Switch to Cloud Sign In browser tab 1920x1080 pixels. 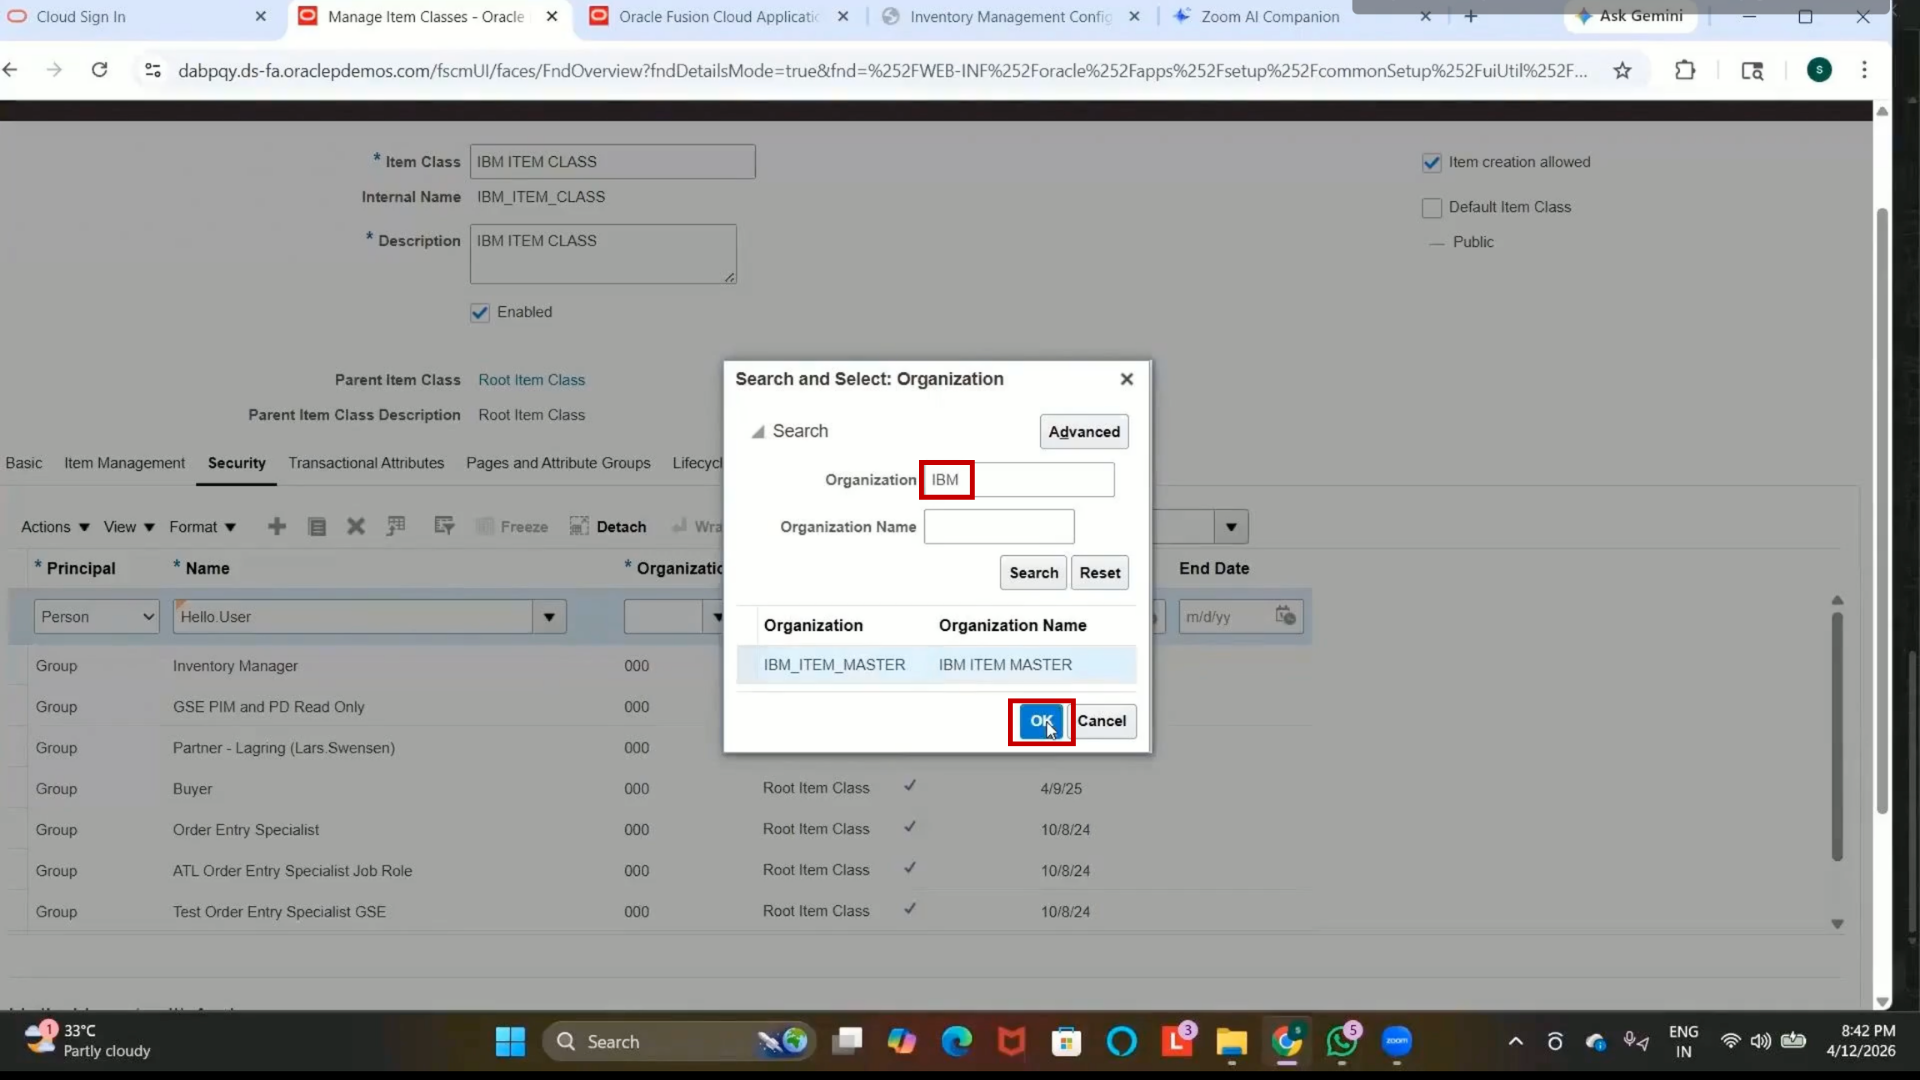137,16
